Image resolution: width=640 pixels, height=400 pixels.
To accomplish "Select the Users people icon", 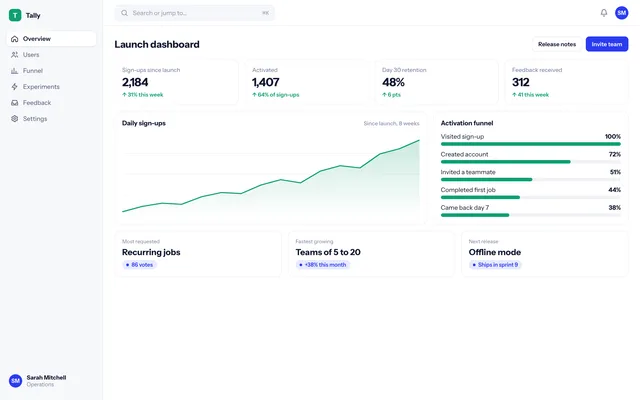I will [x=15, y=55].
